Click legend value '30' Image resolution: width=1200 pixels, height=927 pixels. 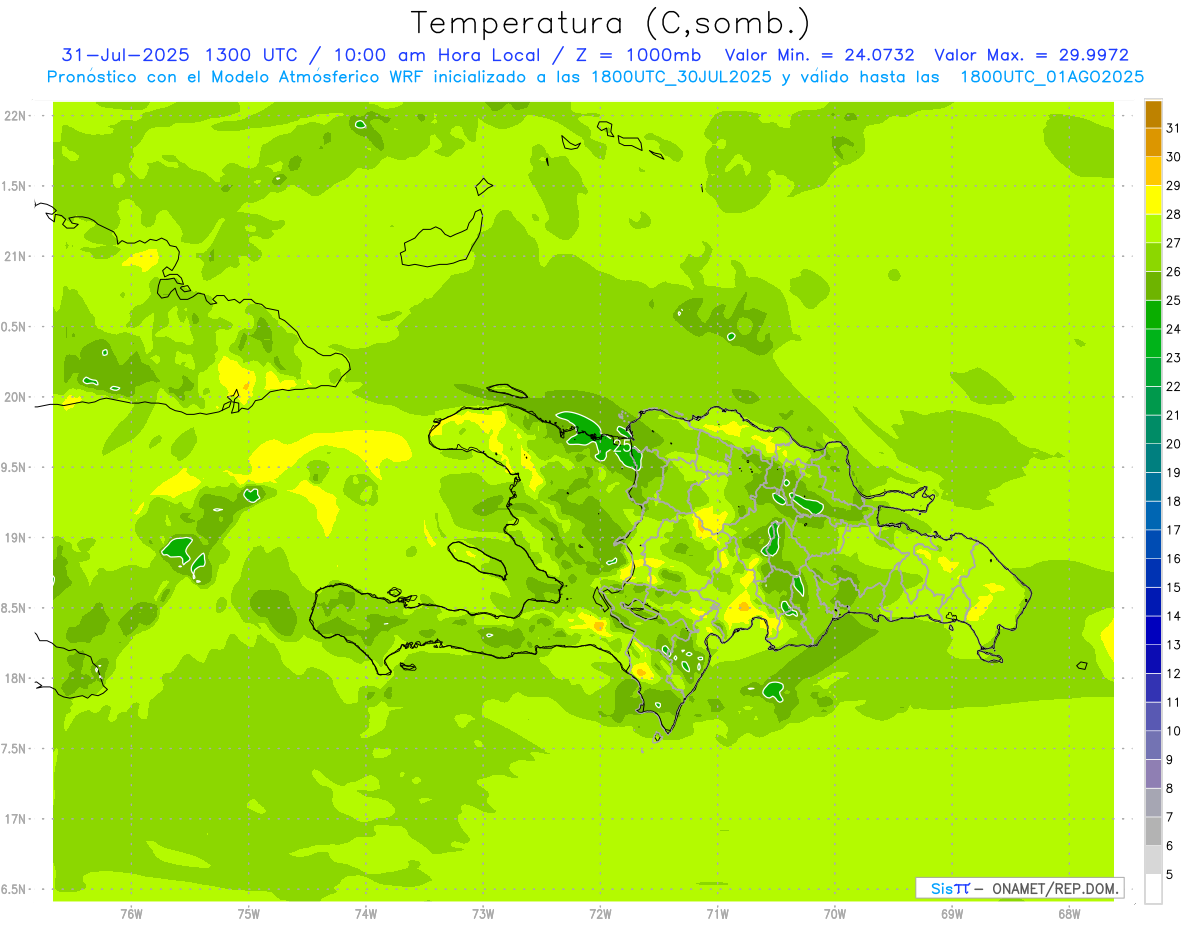(x=1174, y=157)
